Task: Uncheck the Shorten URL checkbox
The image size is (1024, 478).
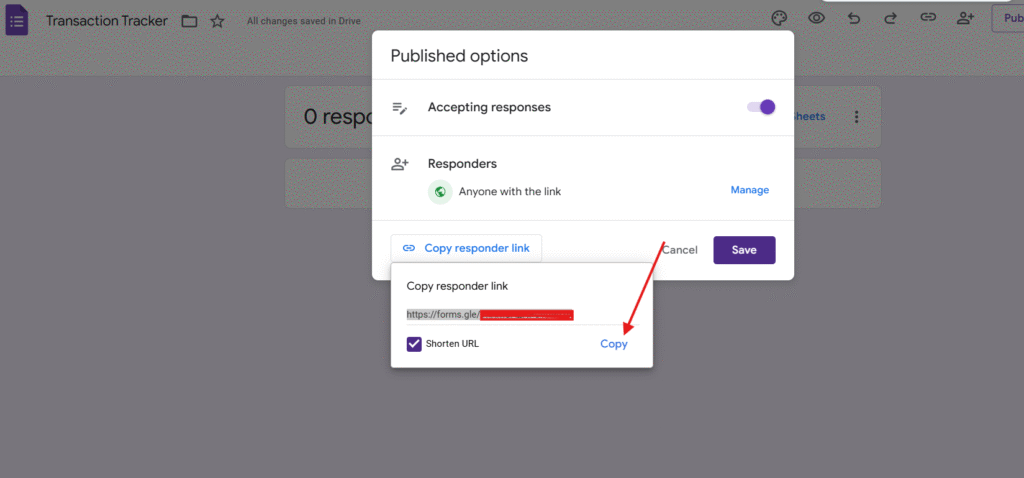Action: coord(414,344)
